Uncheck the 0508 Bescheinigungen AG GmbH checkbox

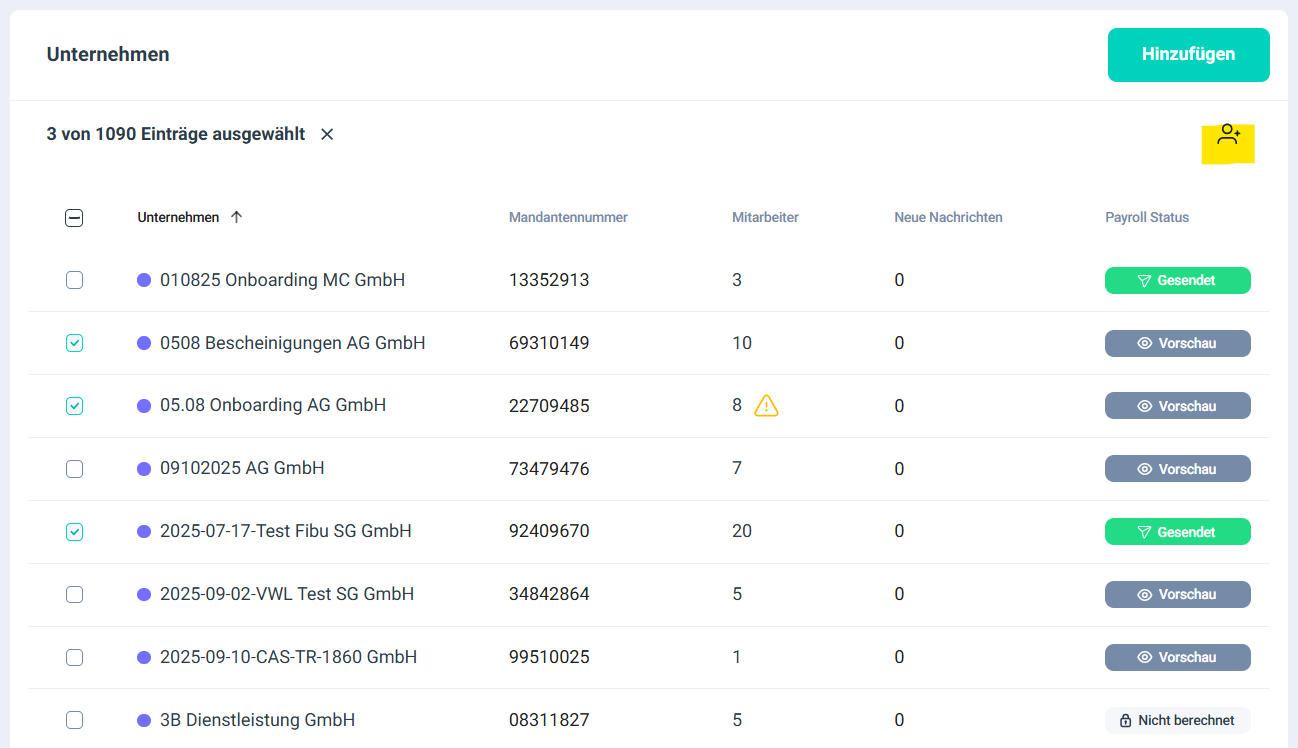(75, 343)
